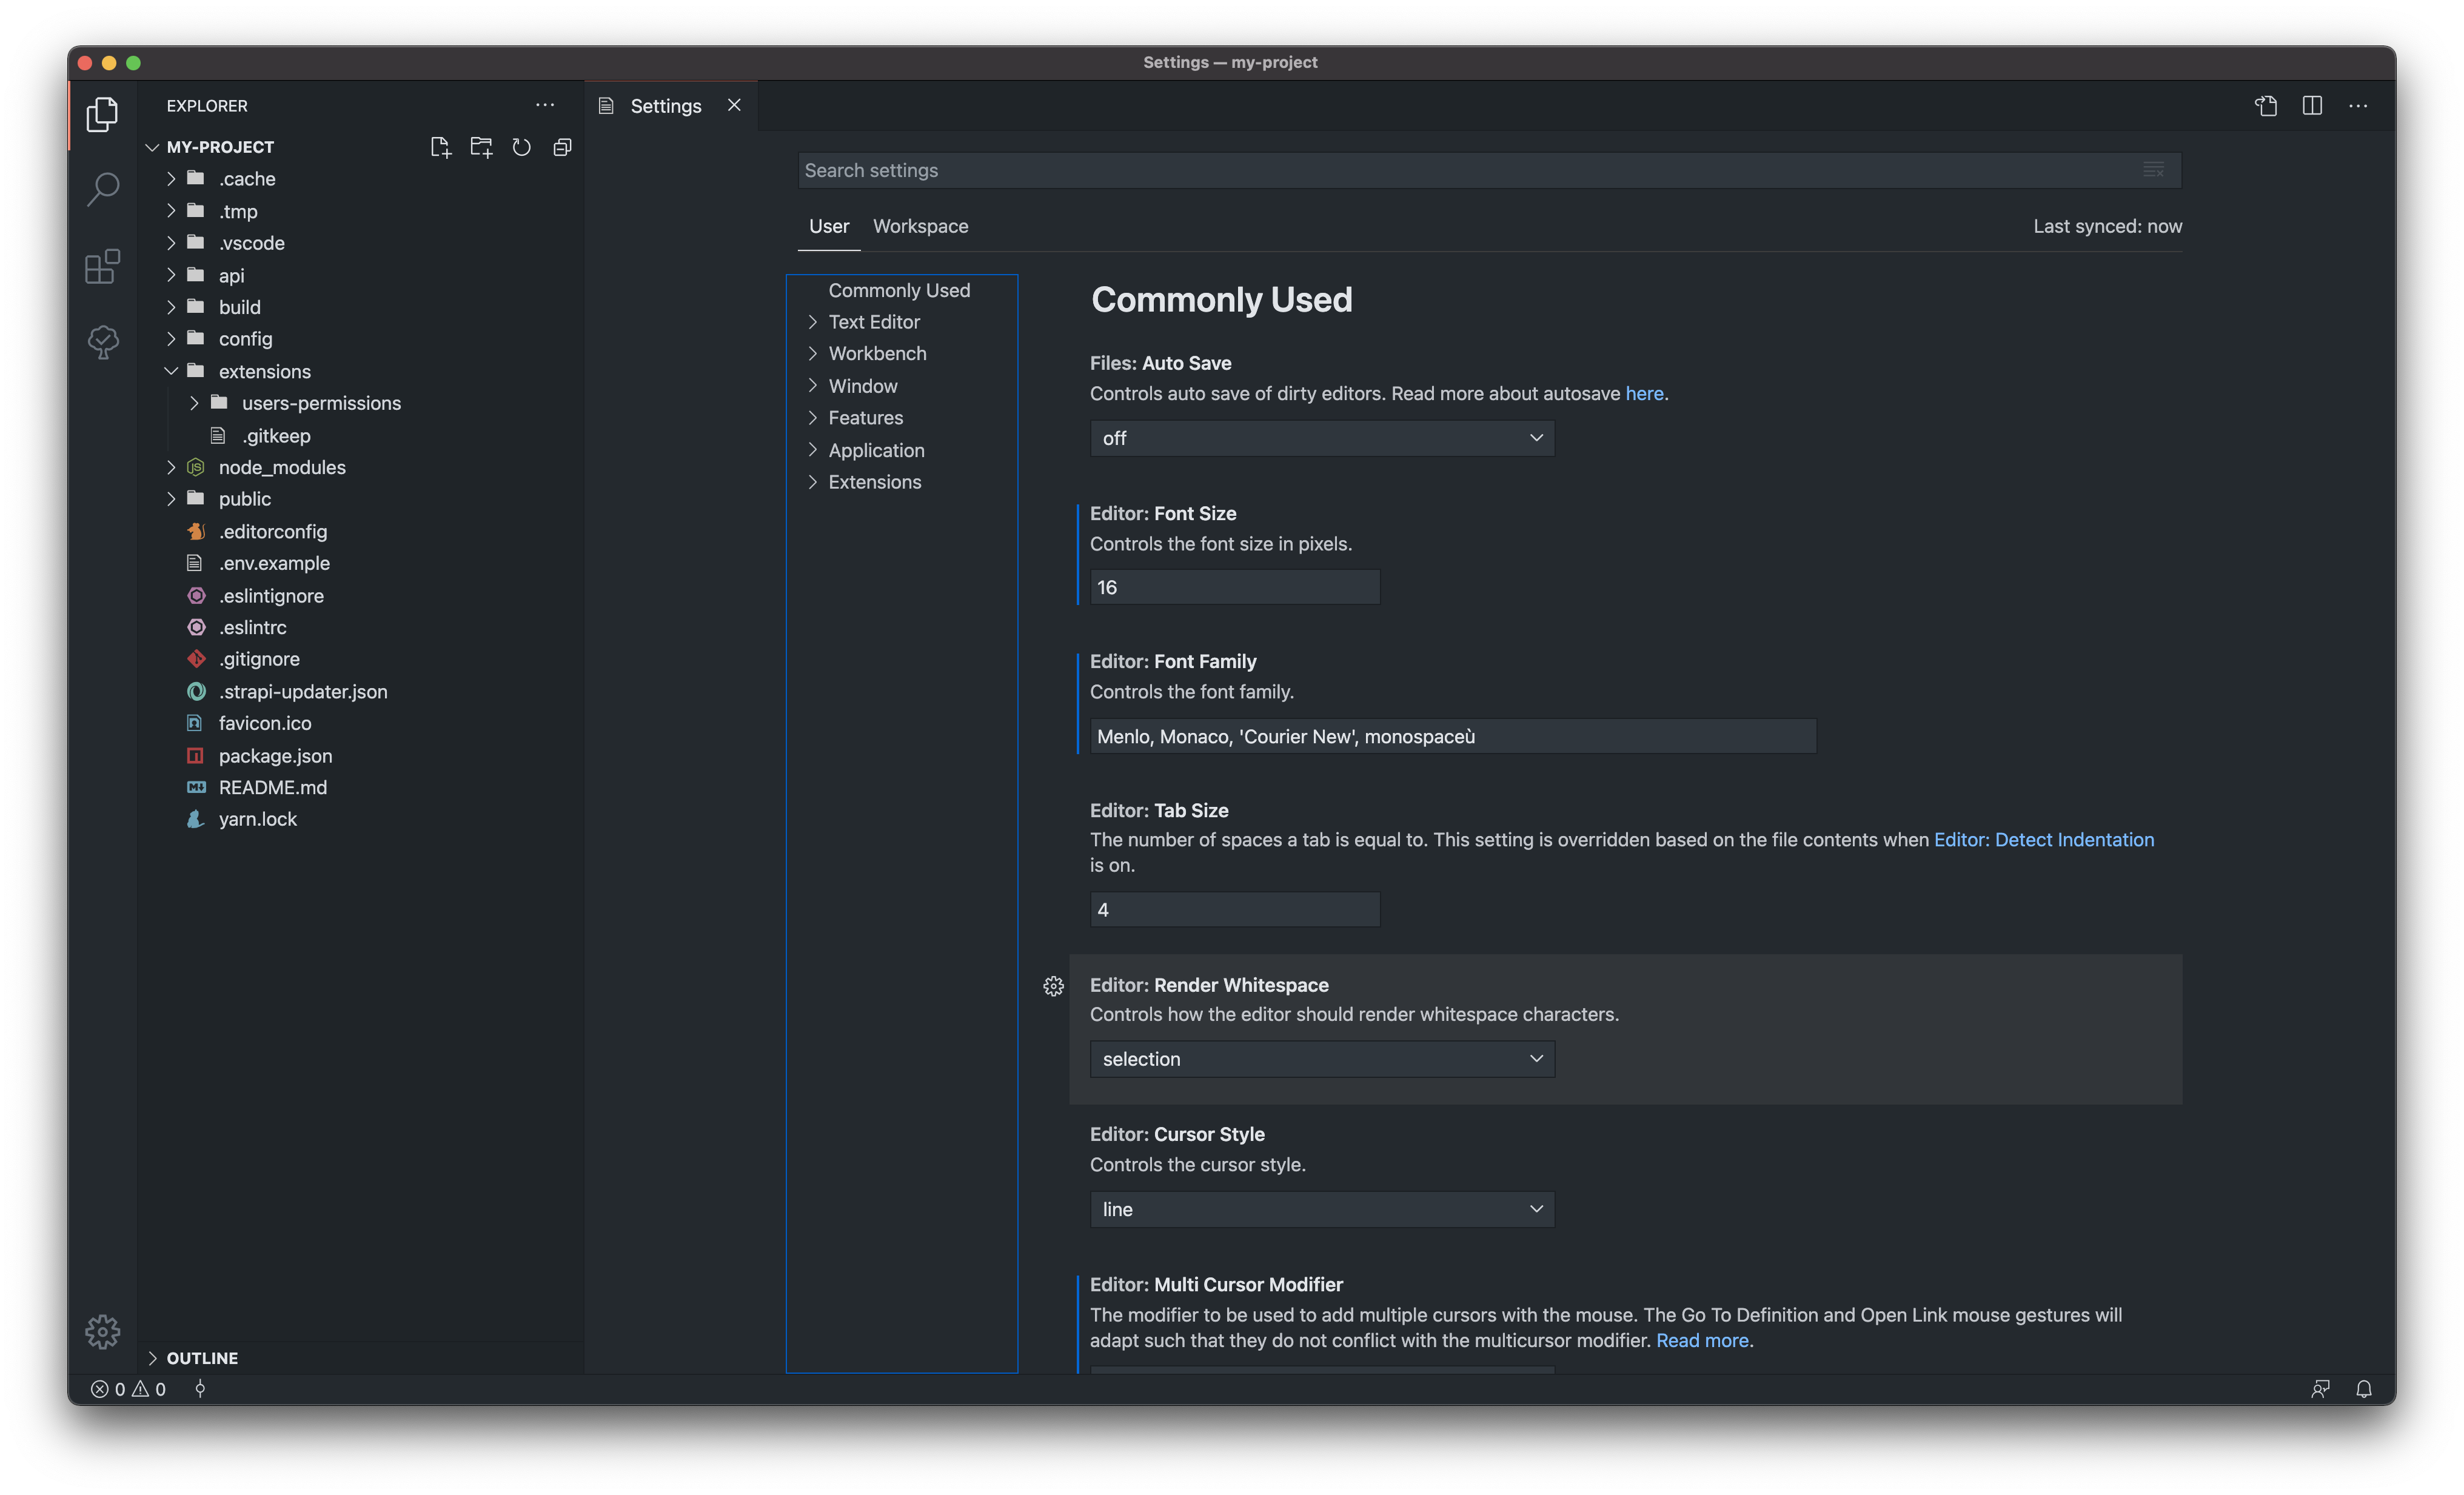Switch to the Workspace settings tab
Image resolution: width=2464 pixels, height=1495 pixels.
tap(920, 226)
